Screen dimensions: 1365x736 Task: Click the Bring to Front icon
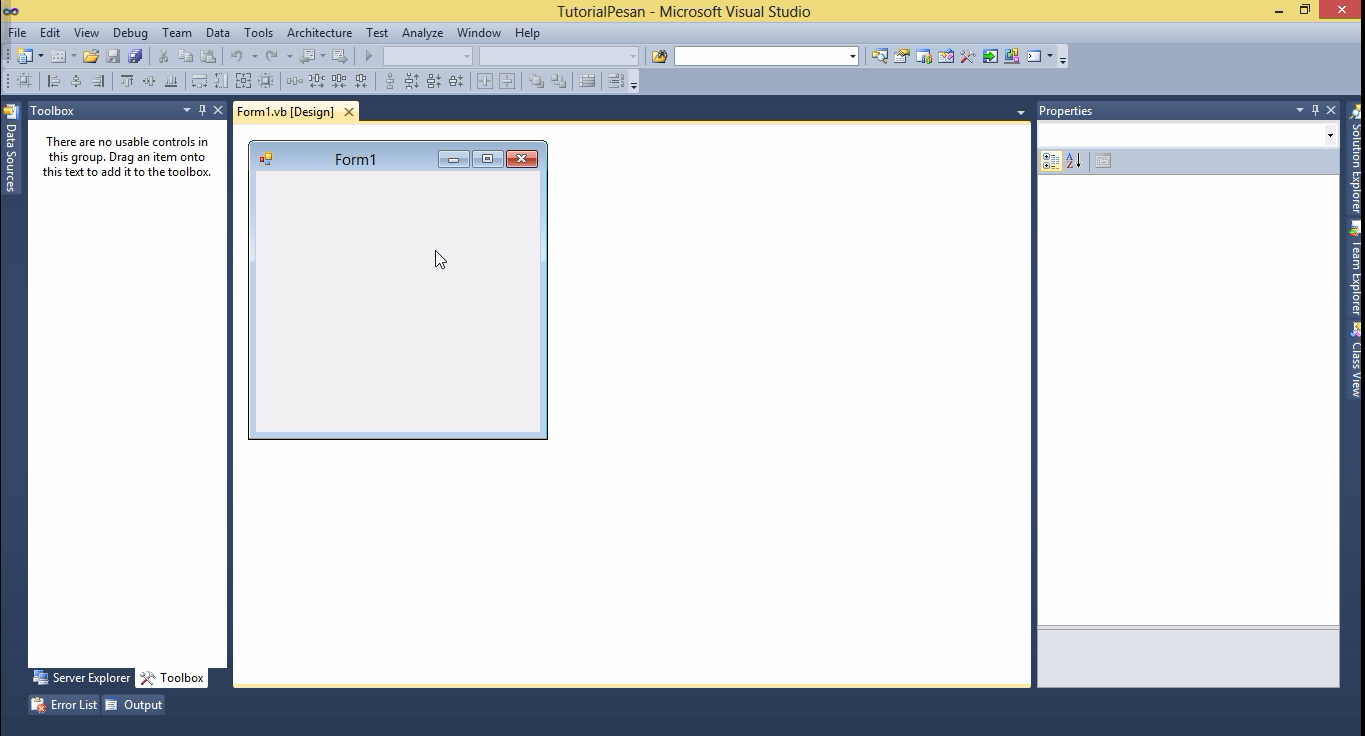coord(537,81)
